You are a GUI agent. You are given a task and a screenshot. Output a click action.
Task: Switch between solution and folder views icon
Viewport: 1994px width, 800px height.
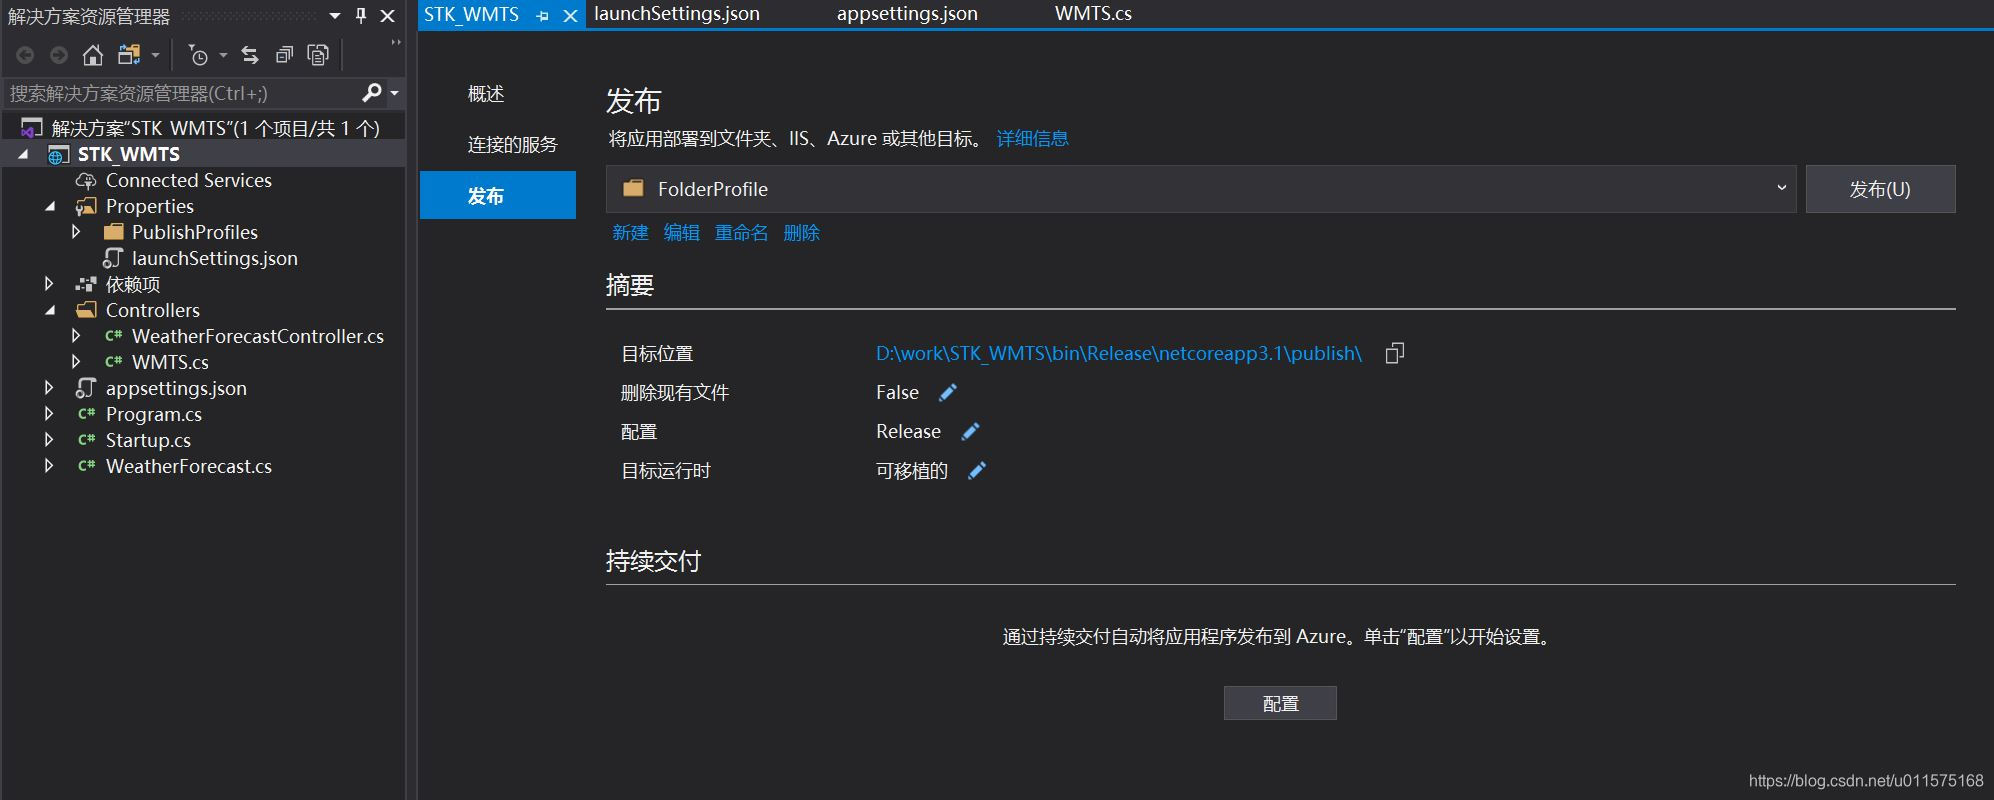coord(129,55)
